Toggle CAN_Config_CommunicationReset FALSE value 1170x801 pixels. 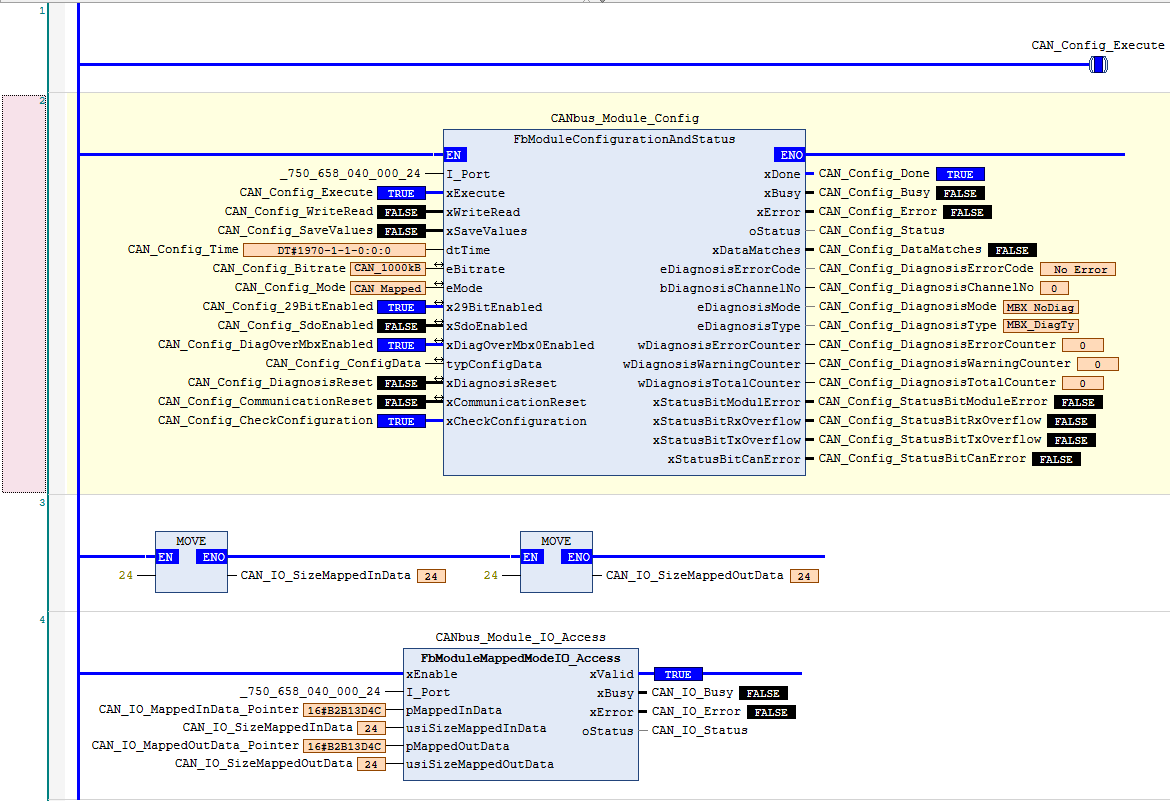coord(401,402)
